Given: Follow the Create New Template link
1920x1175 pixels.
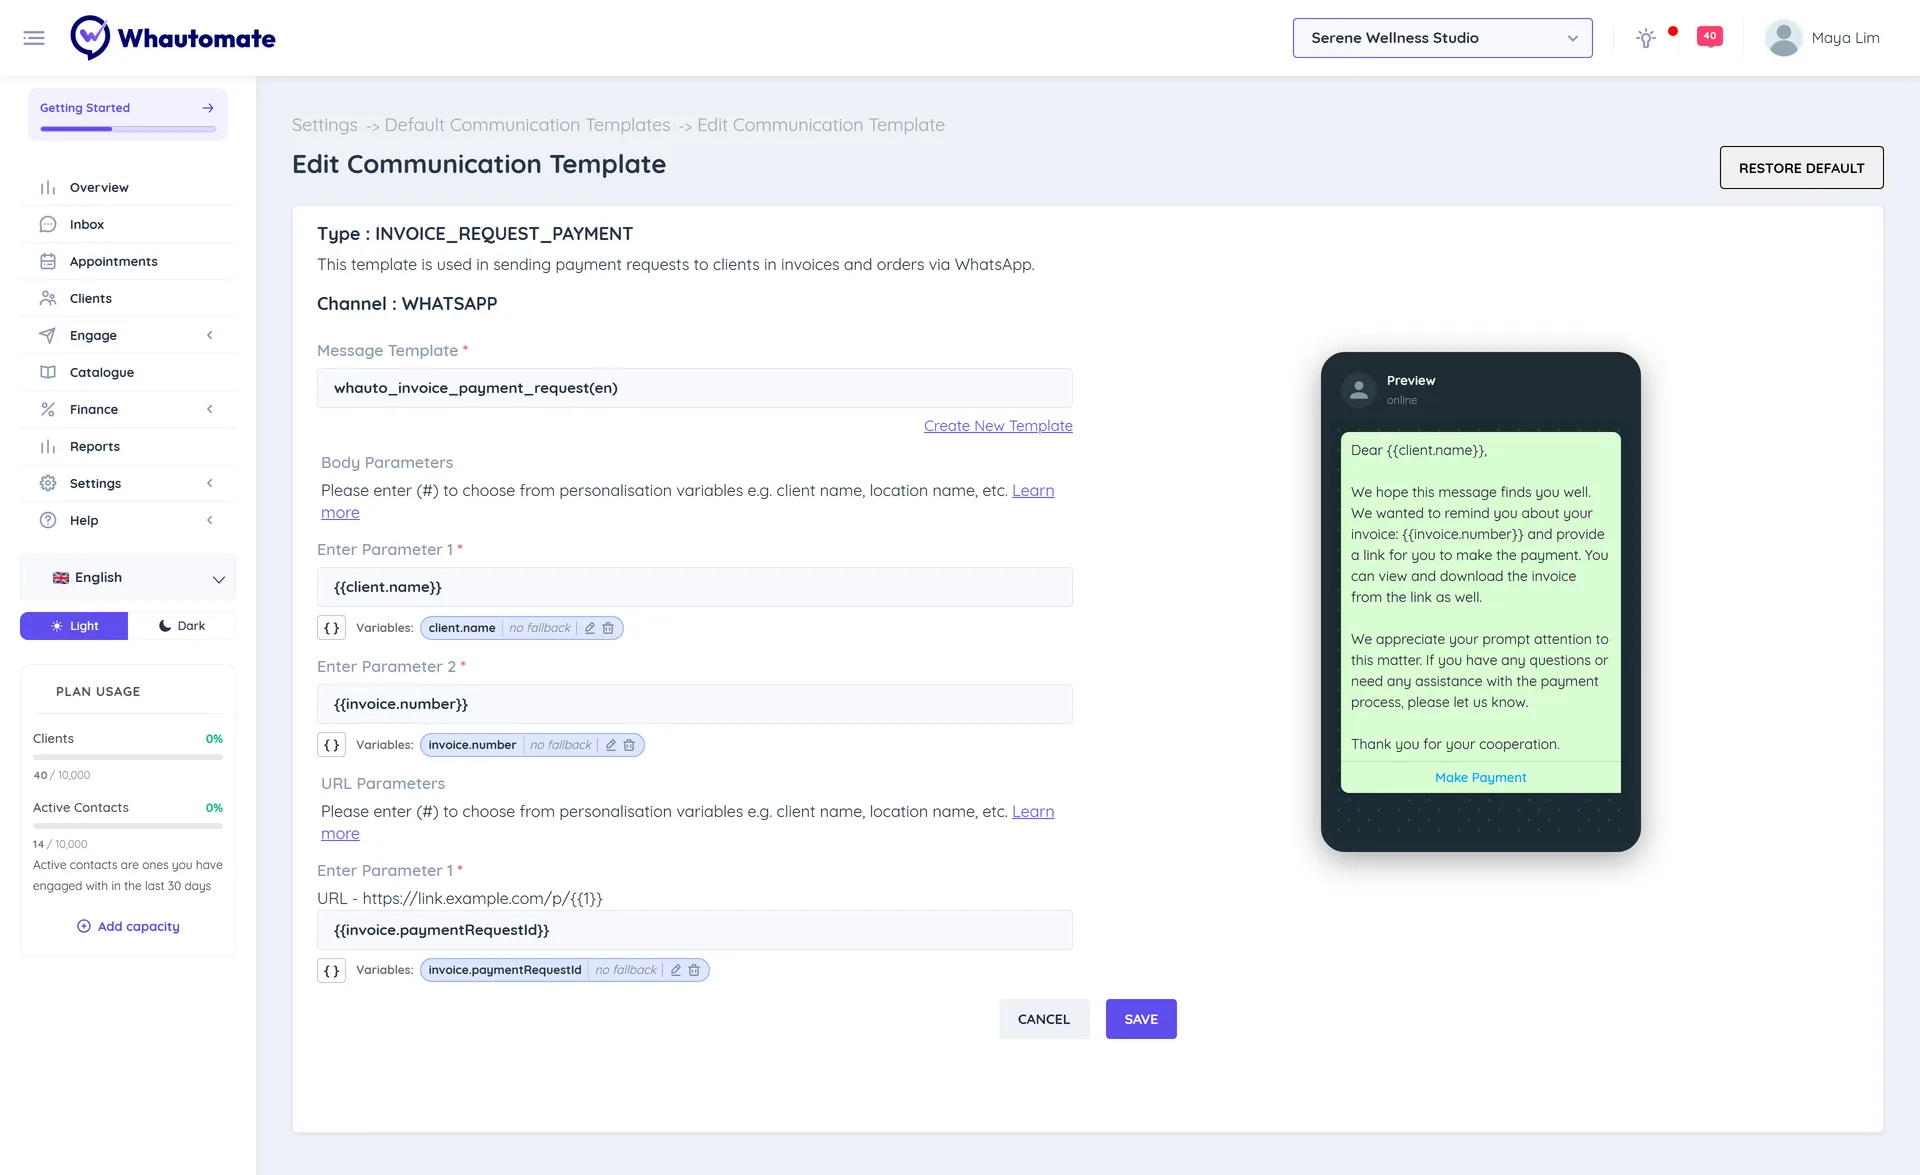Looking at the screenshot, I should click(x=998, y=426).
